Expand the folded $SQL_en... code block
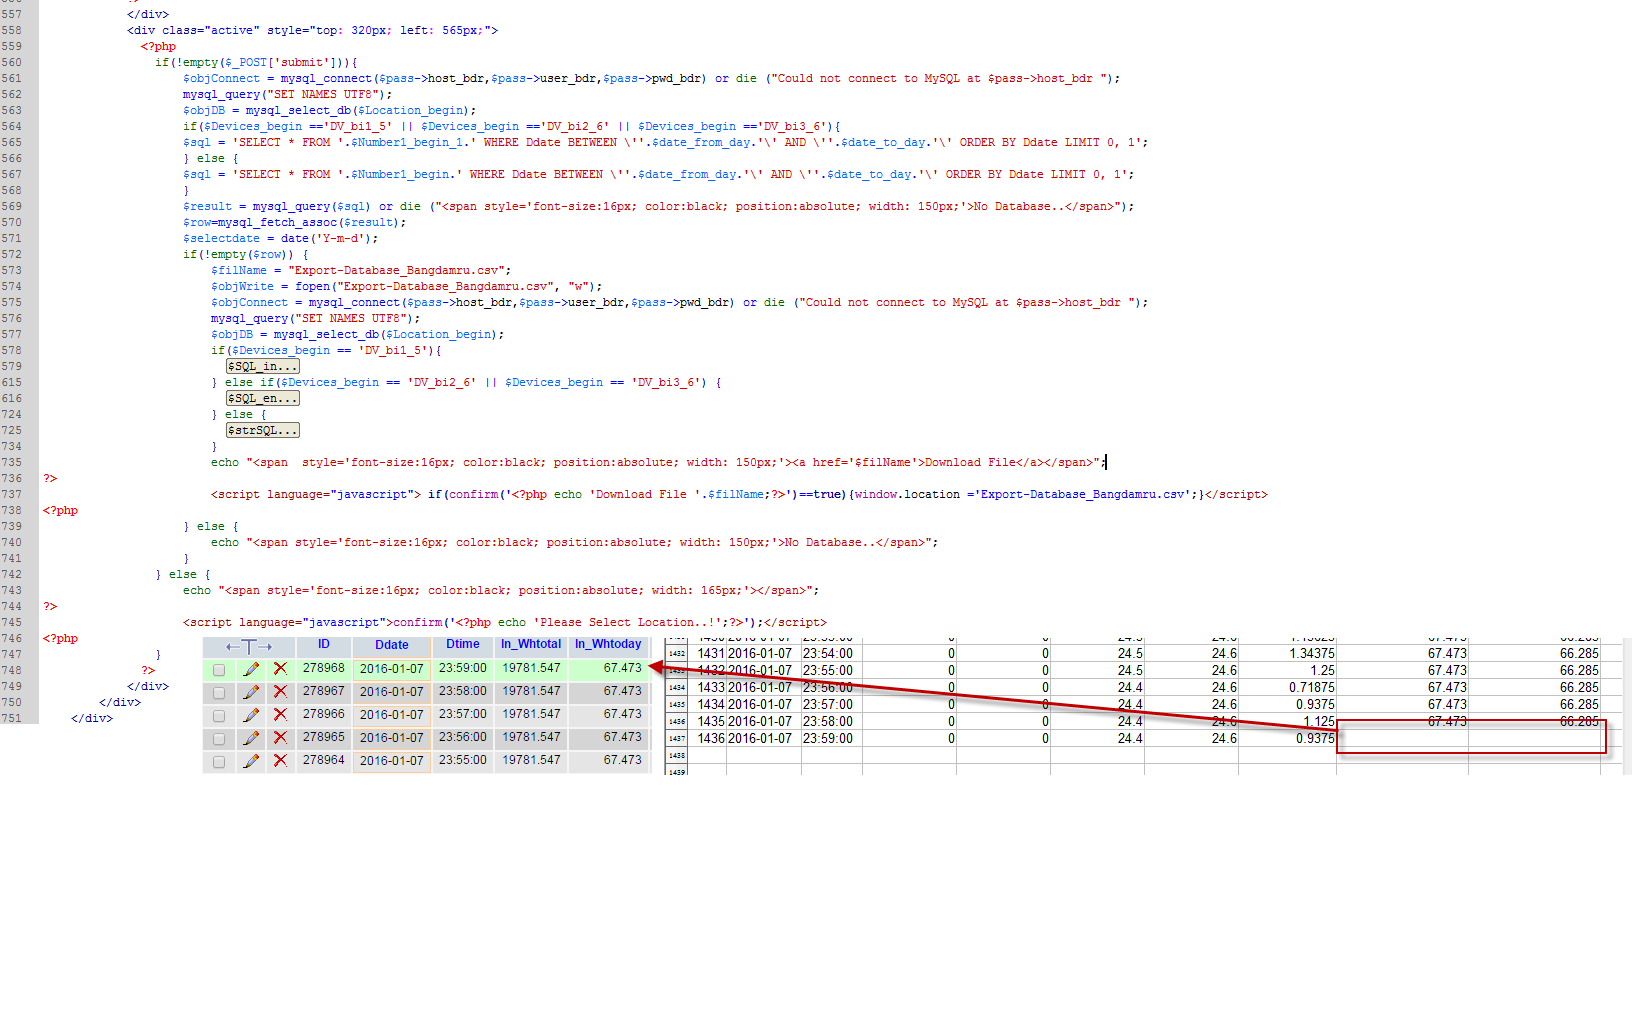1632x1012 pixels. [x=263, y=398]
